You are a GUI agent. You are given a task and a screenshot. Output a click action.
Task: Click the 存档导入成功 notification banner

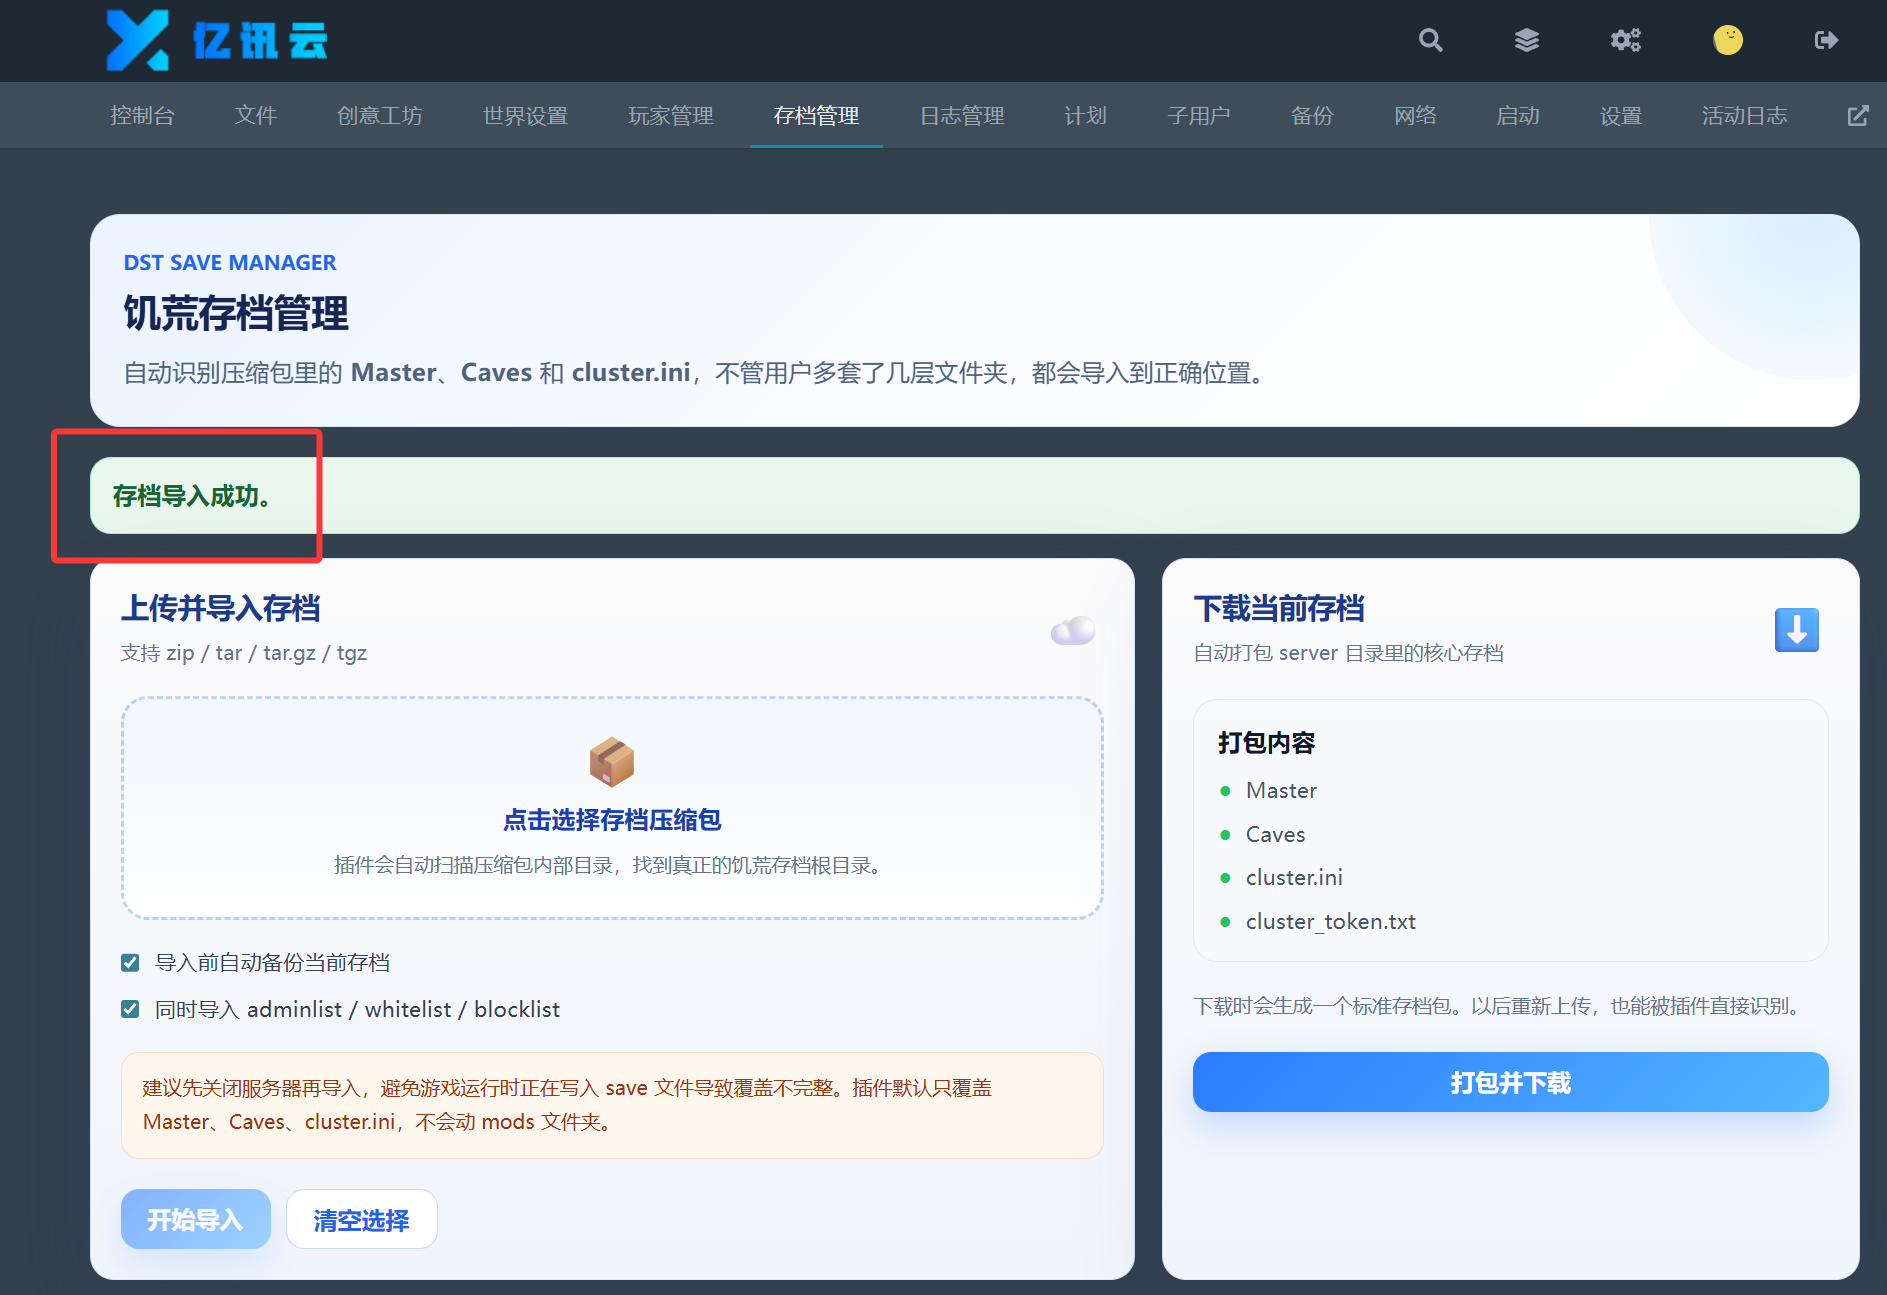tap(974, 496)
